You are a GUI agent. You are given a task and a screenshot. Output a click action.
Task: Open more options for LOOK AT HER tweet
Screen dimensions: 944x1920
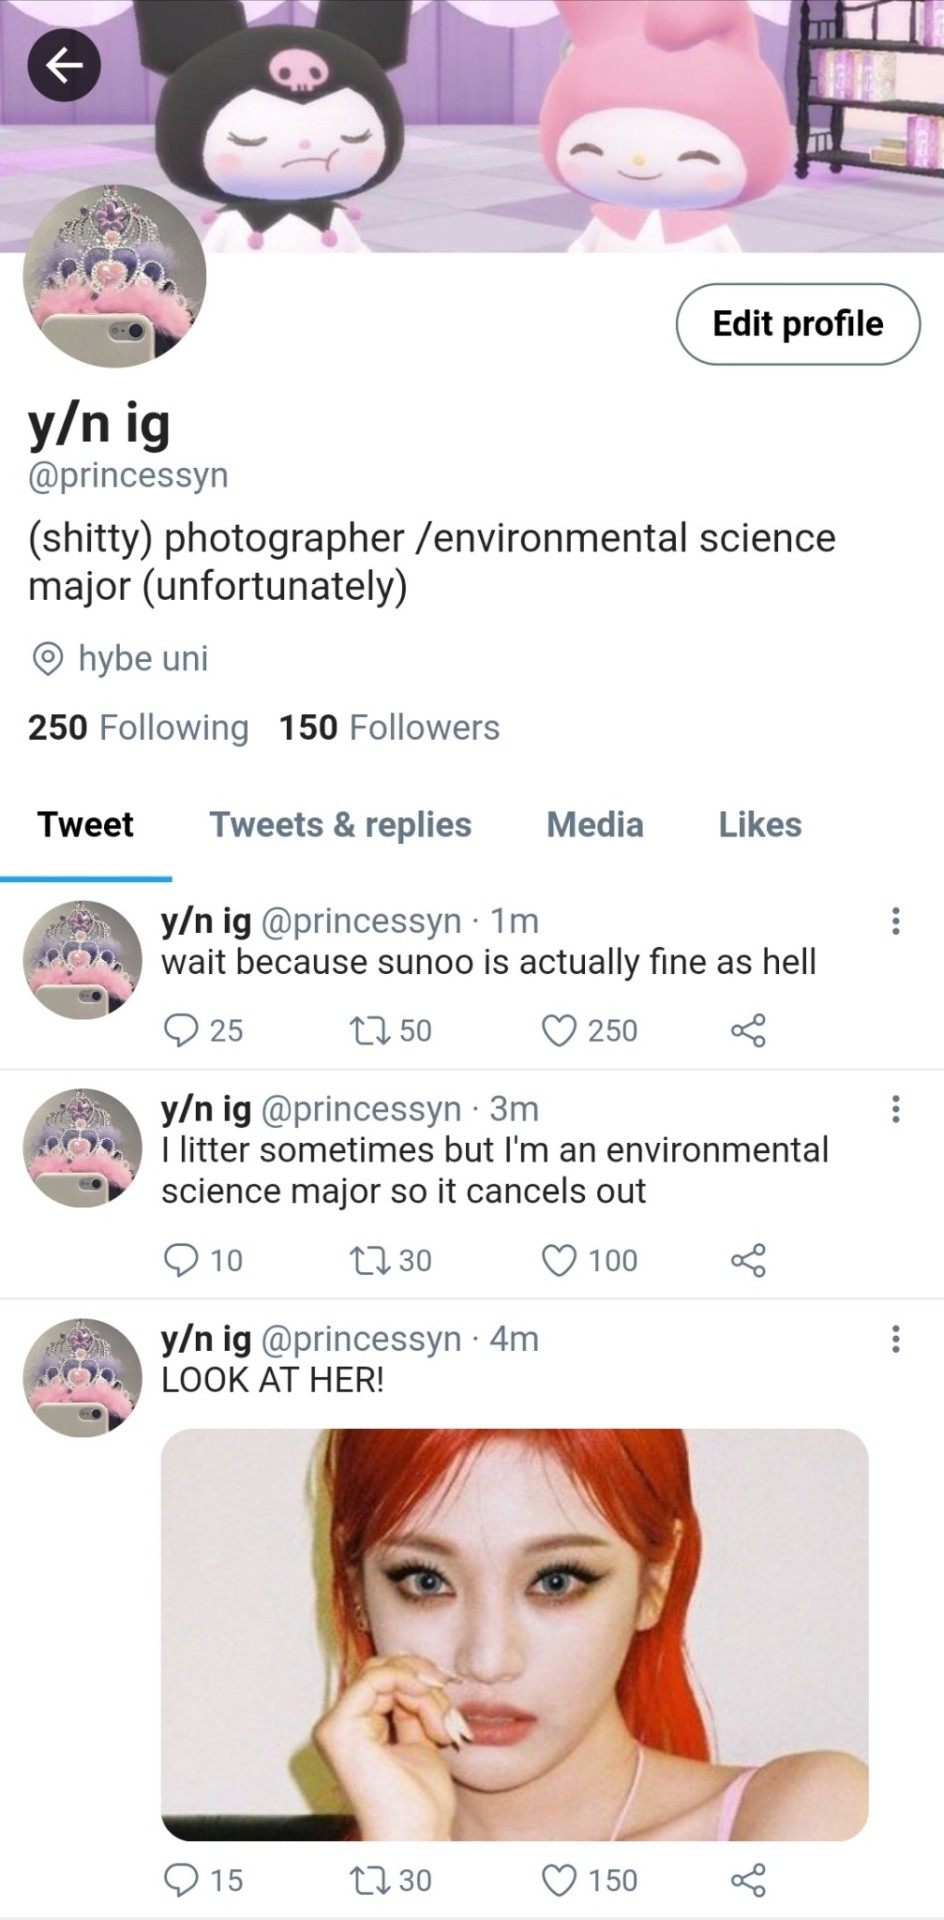(895, 1339)
